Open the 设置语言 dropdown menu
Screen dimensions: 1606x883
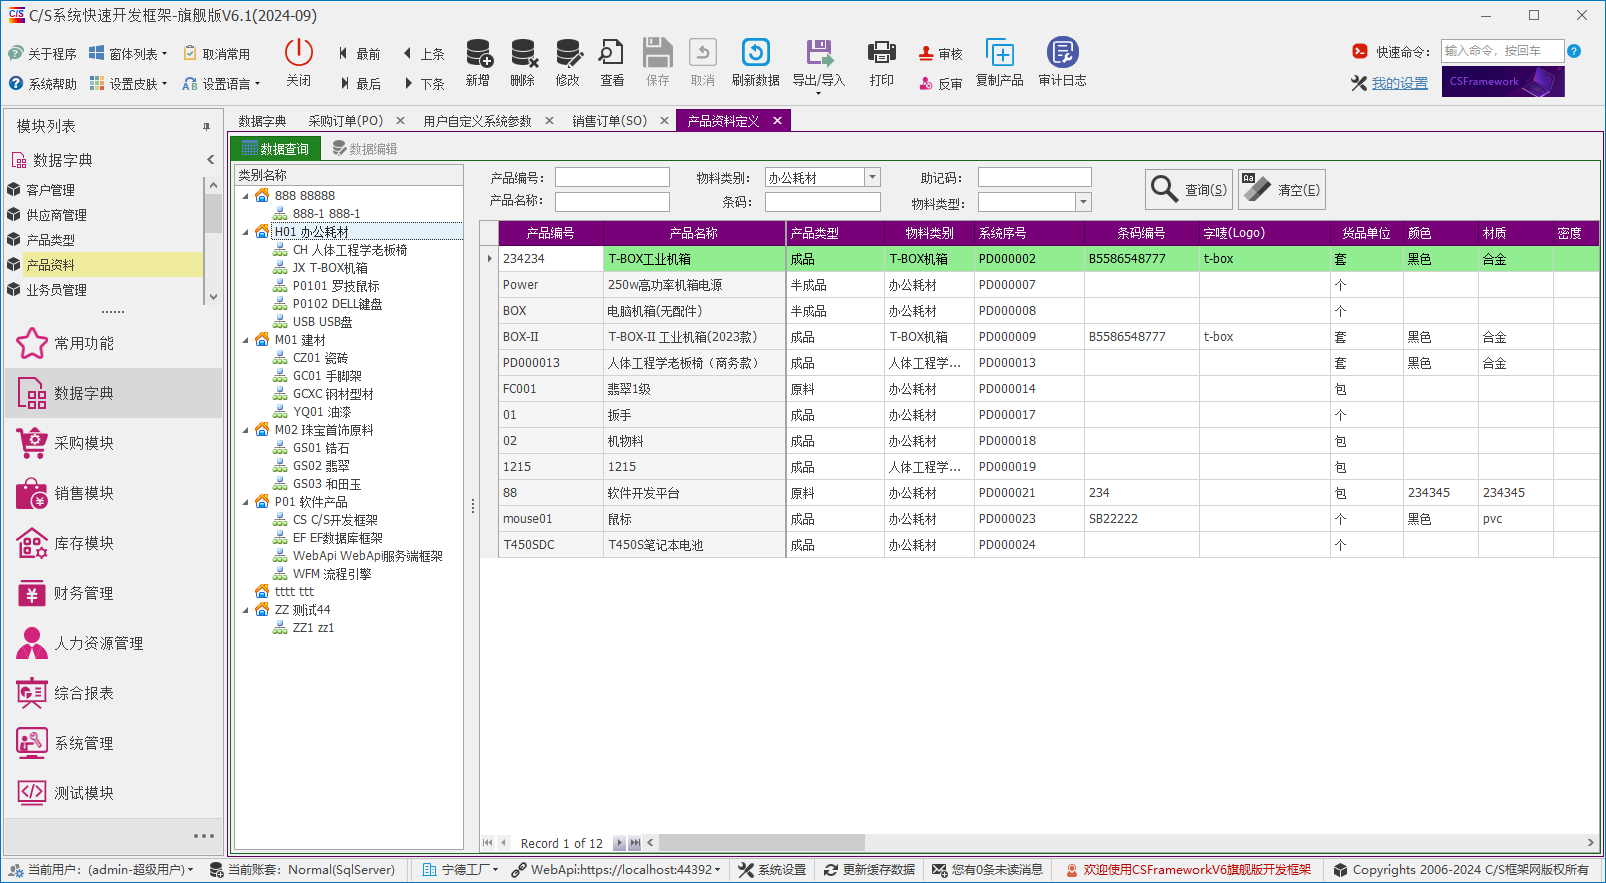(x=221, y=84)
